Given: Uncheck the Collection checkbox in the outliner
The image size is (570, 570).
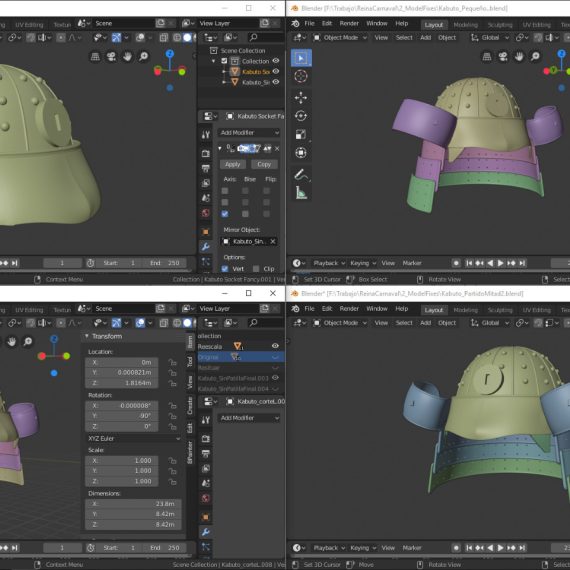Looking at the screenshot, I should [224, 61].
